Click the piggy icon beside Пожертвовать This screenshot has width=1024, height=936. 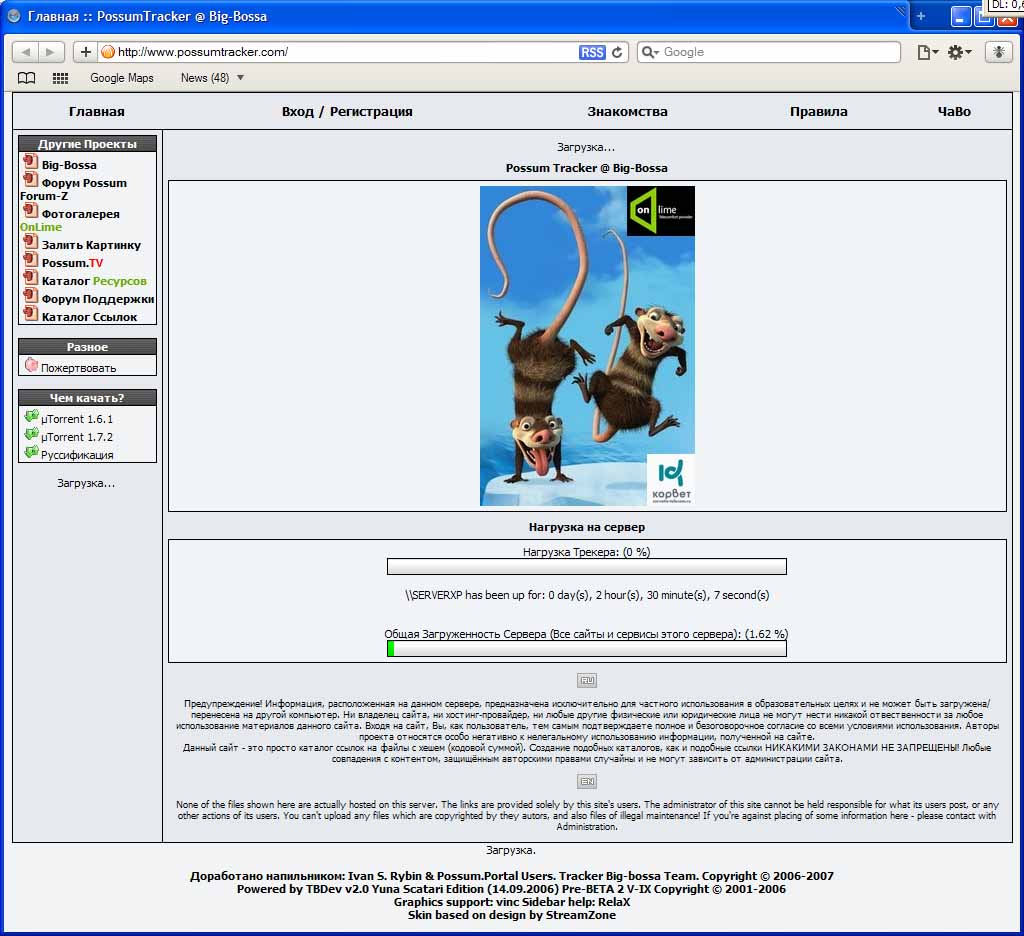click(x=31, y=365)
